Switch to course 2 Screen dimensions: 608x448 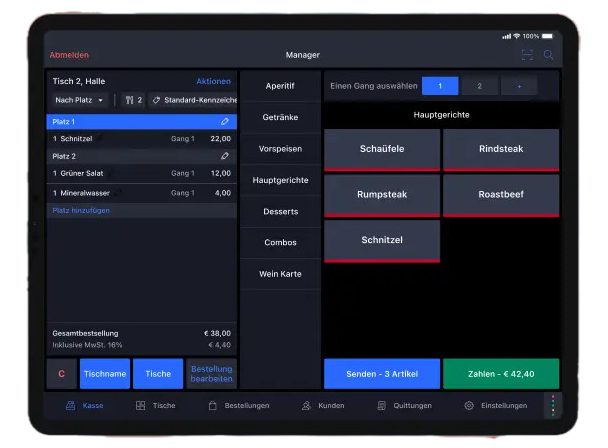coord(479,86)
